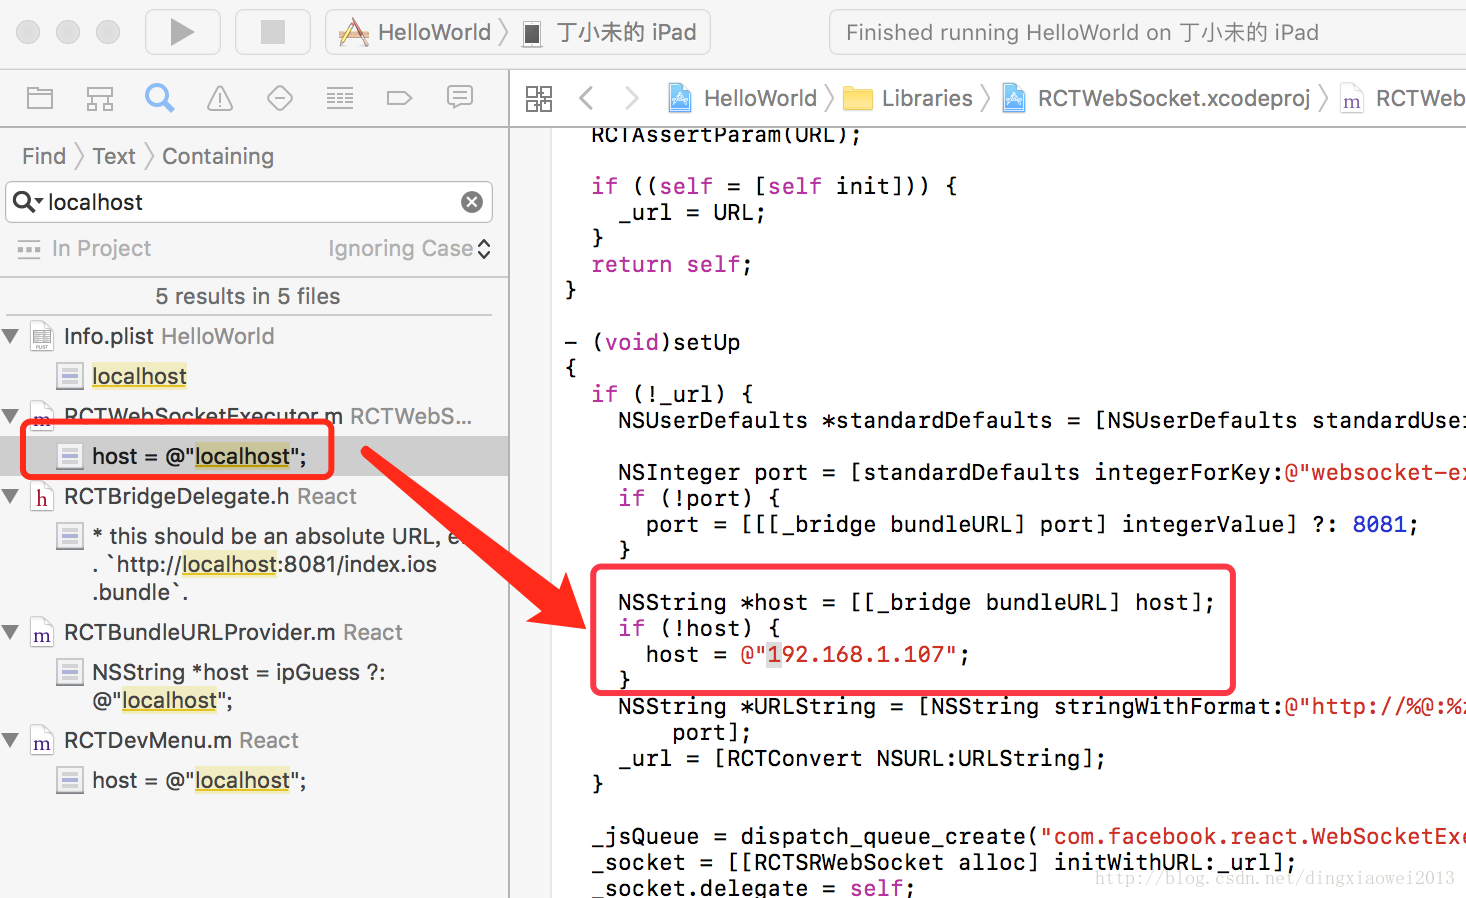Screen dimensions: 1466x898
Task: Go forward in editor history
Action: tap(631, 98)
